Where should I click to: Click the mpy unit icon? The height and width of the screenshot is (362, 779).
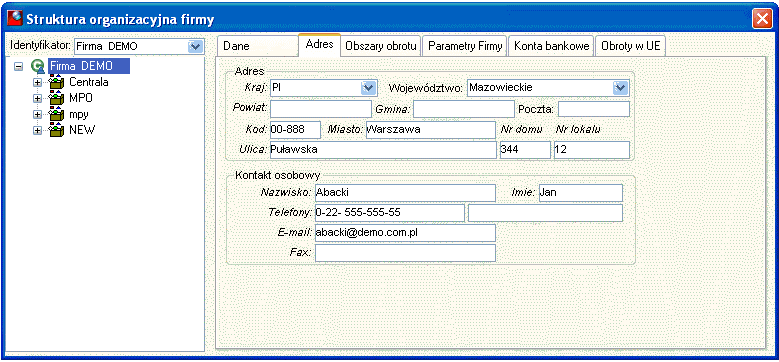[x=57, y=114]
